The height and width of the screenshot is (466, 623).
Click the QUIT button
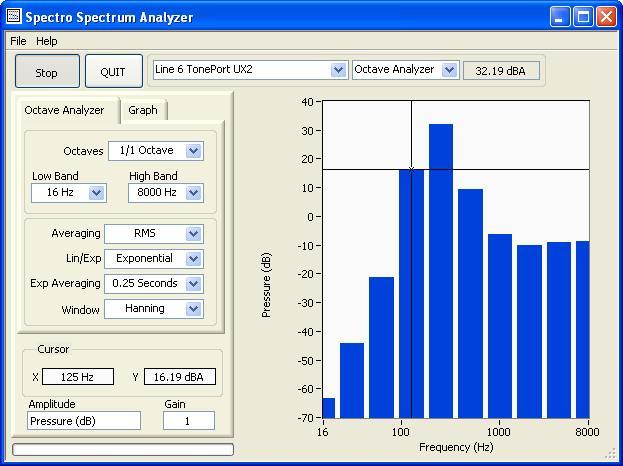pos(113,72)
